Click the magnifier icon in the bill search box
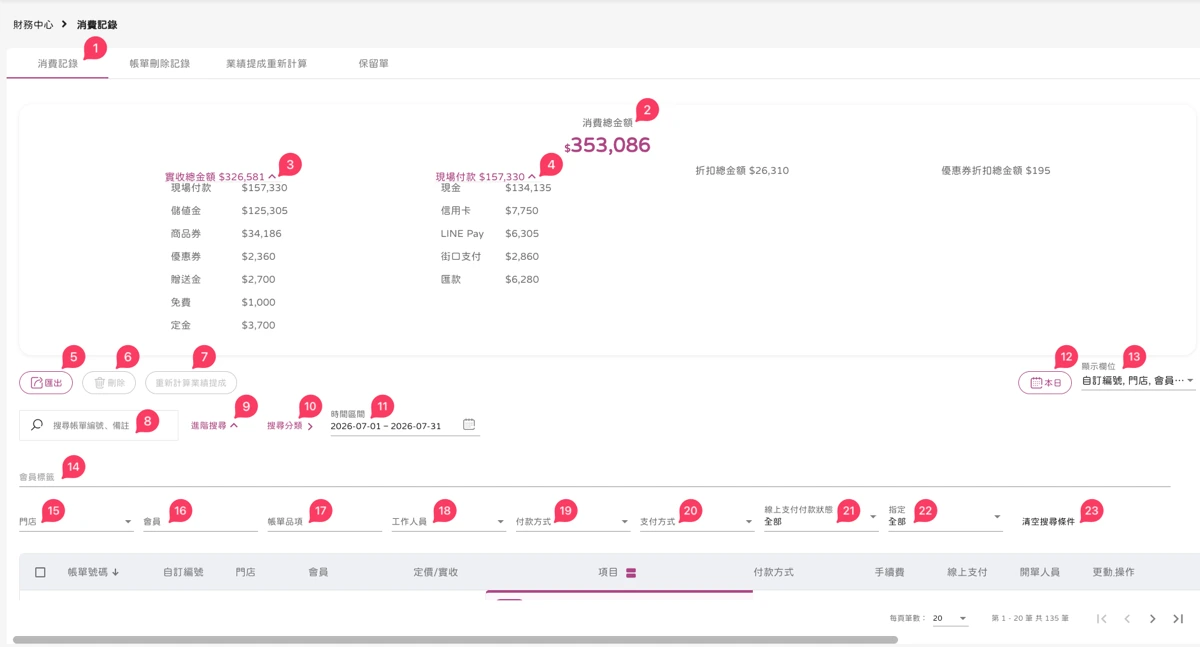Screen dimensions: 1200x647 click(x=37, y=425)
